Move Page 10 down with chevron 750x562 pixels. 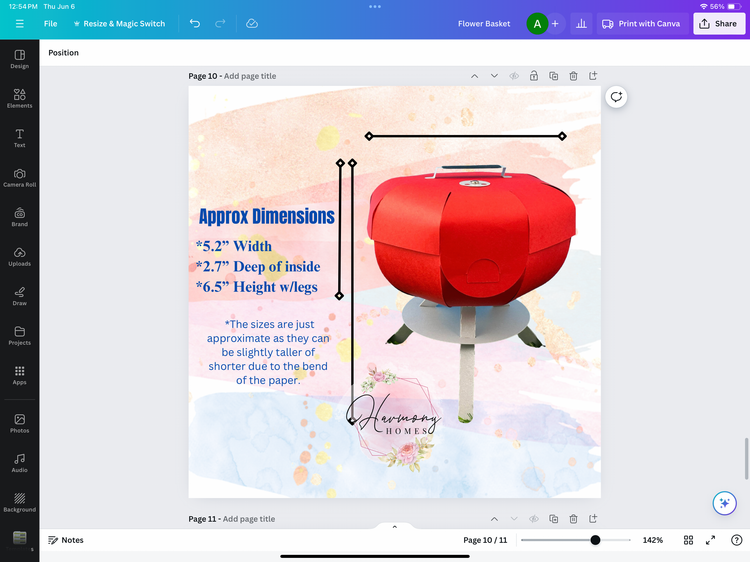coord(494,76)
